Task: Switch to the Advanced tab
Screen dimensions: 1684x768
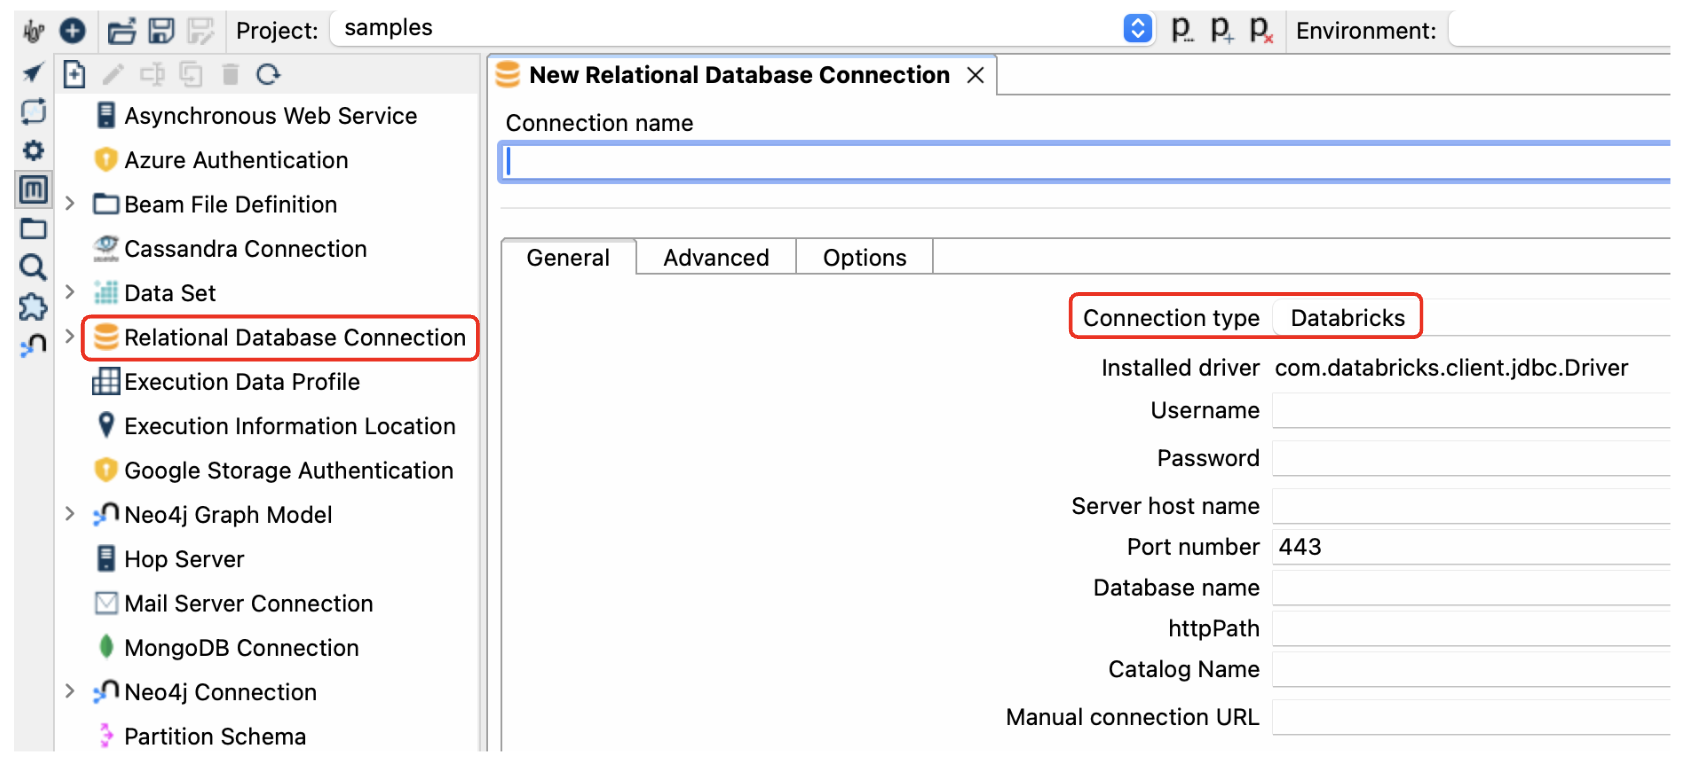Action: tap(716, 258)
